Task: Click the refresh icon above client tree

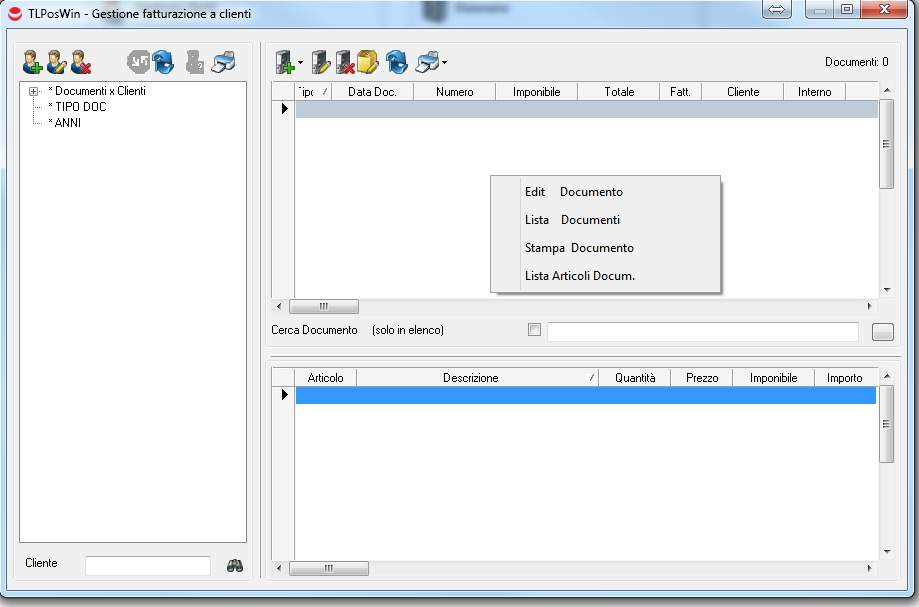Action: (x=163, y=63)
